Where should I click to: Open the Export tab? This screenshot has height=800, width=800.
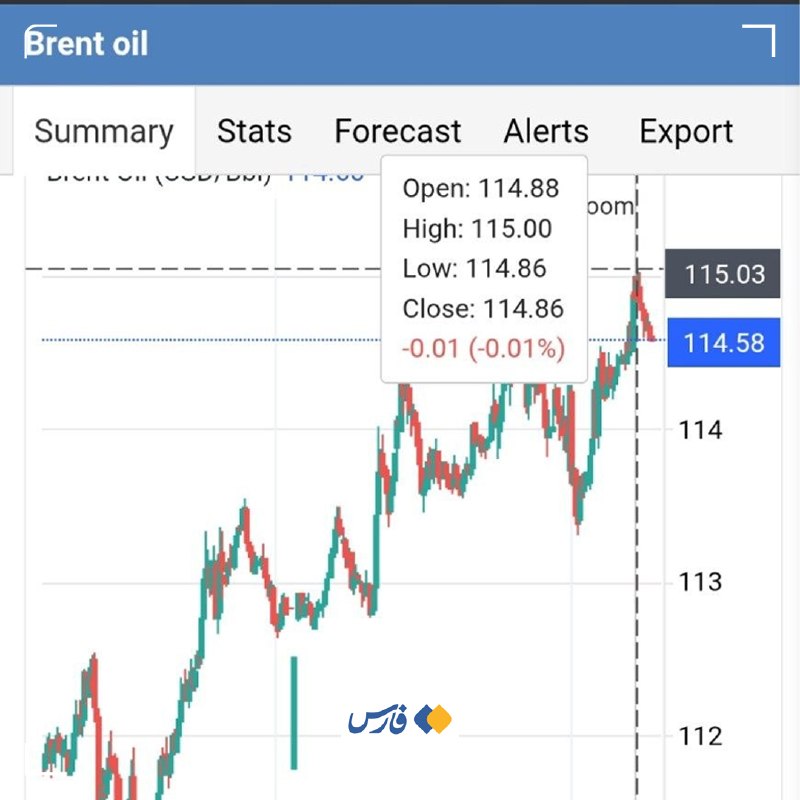(x=686, y=132)
